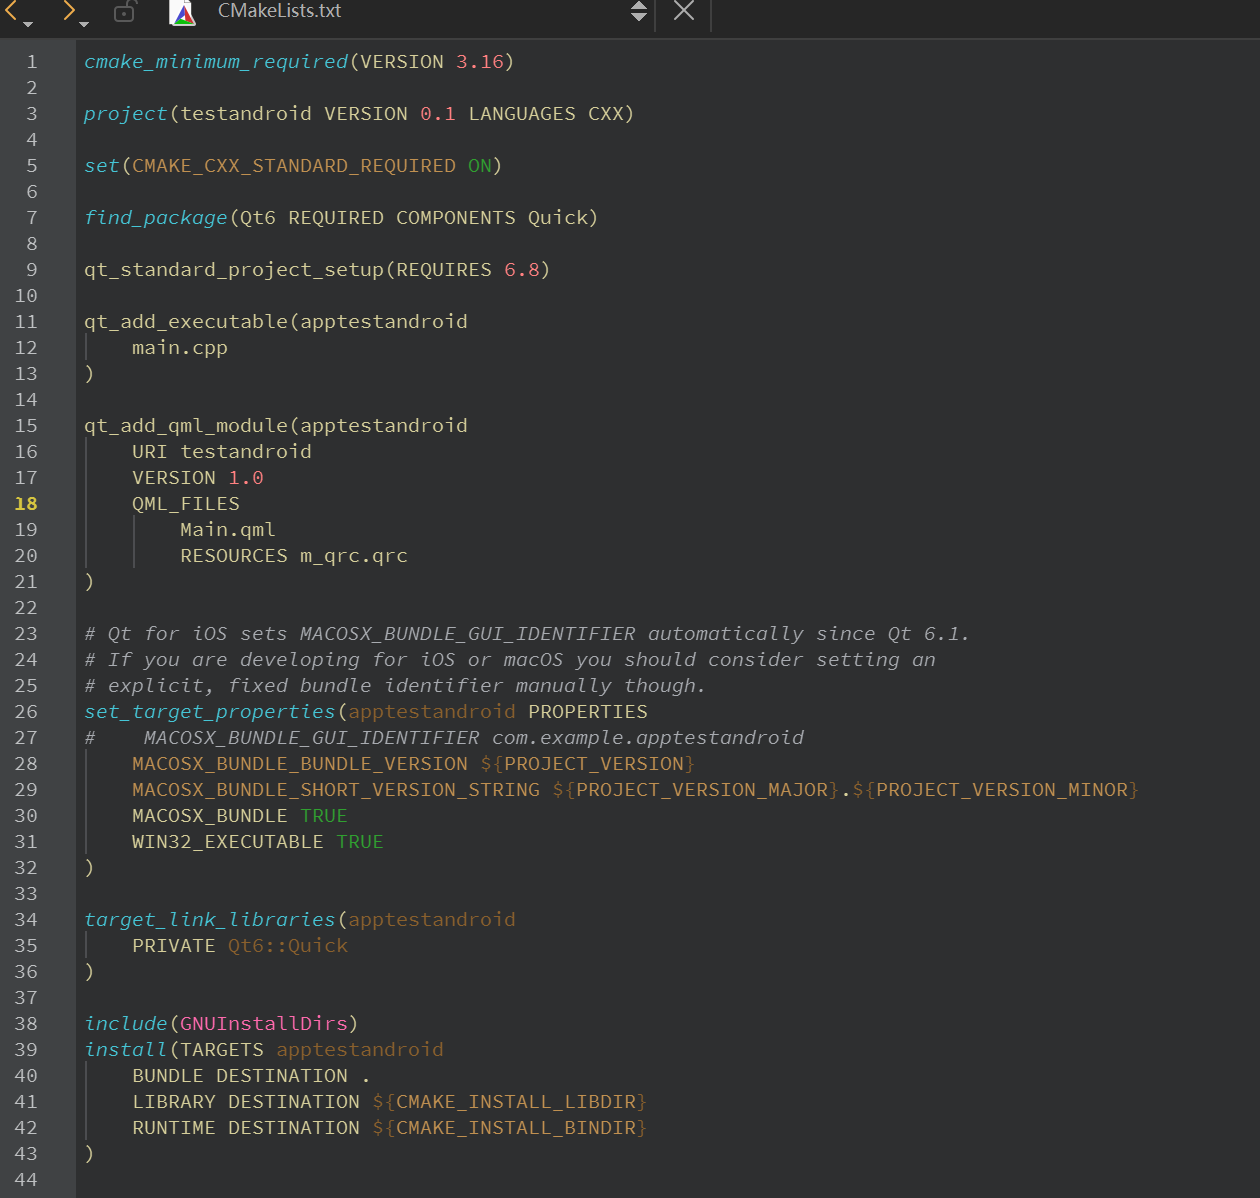The width and height of the screenshot is (1260, 1198).
Task: Click the set_target_properties command
Action: 210,712
